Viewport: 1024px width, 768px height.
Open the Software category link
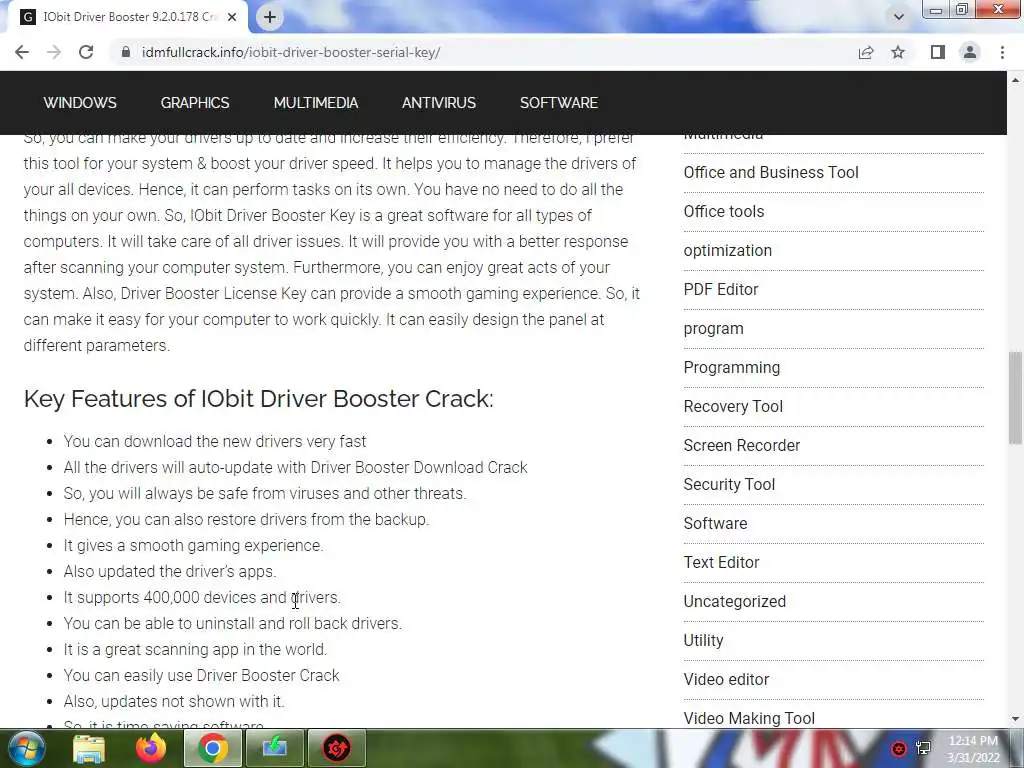(x=715, y=524)
